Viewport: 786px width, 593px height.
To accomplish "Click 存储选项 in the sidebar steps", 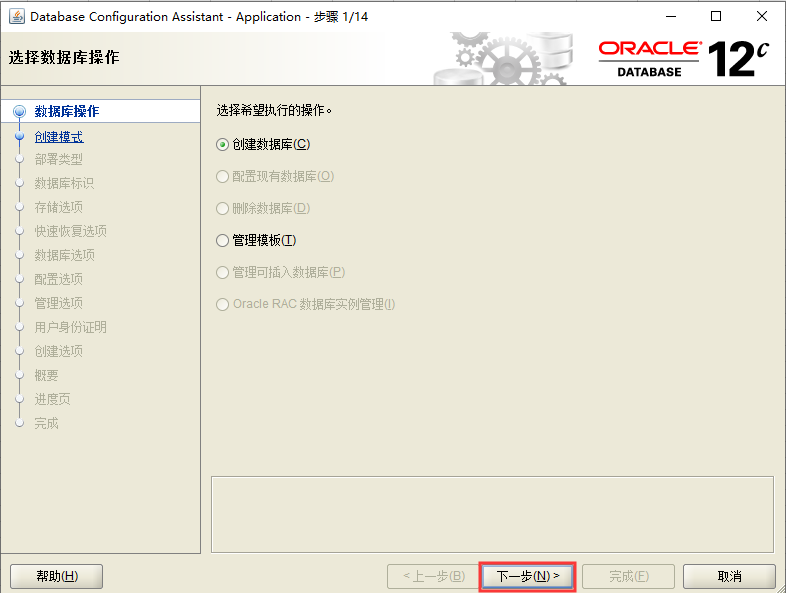I will click(x=59, y=207).
